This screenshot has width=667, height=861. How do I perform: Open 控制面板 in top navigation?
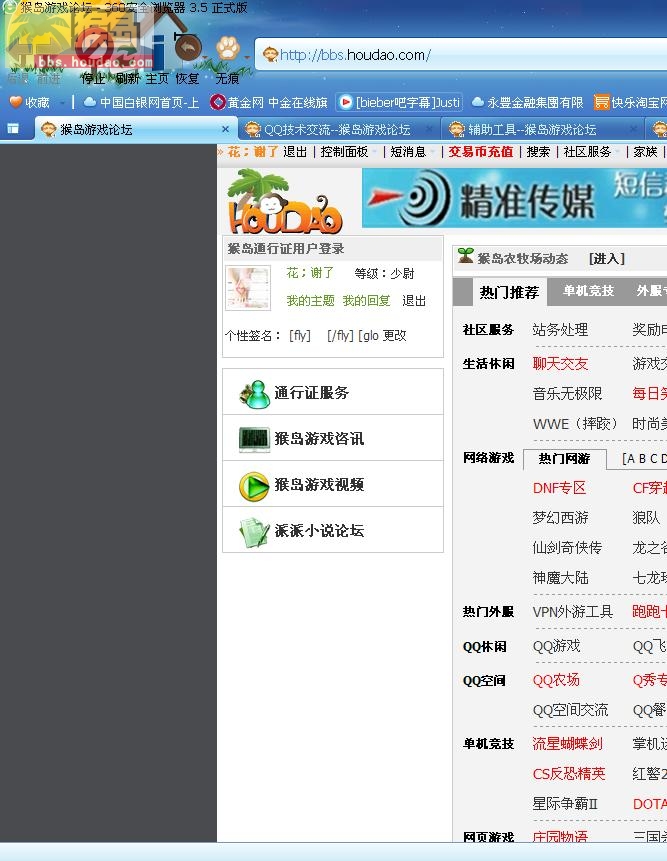[x=344, y=152]
